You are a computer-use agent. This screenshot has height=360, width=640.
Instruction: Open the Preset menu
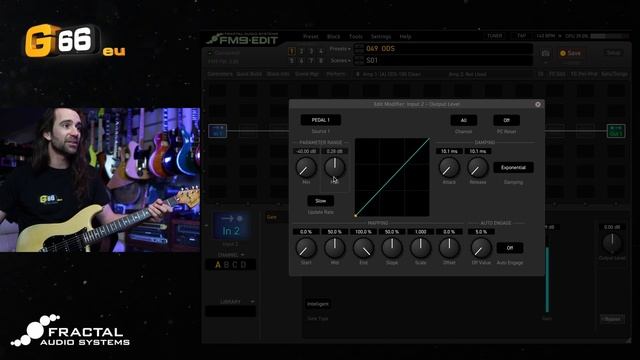pyautogui.click(x=310, y=37)
